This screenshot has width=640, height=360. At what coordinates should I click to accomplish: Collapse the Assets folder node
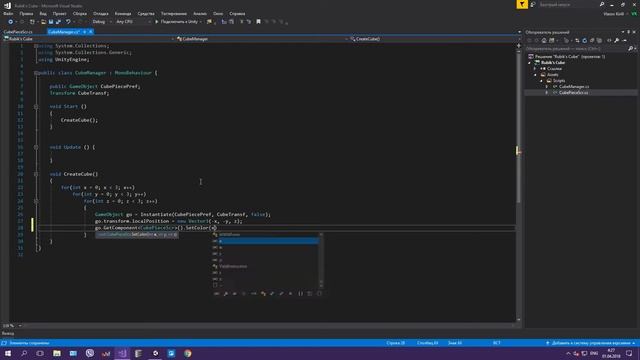535,75
